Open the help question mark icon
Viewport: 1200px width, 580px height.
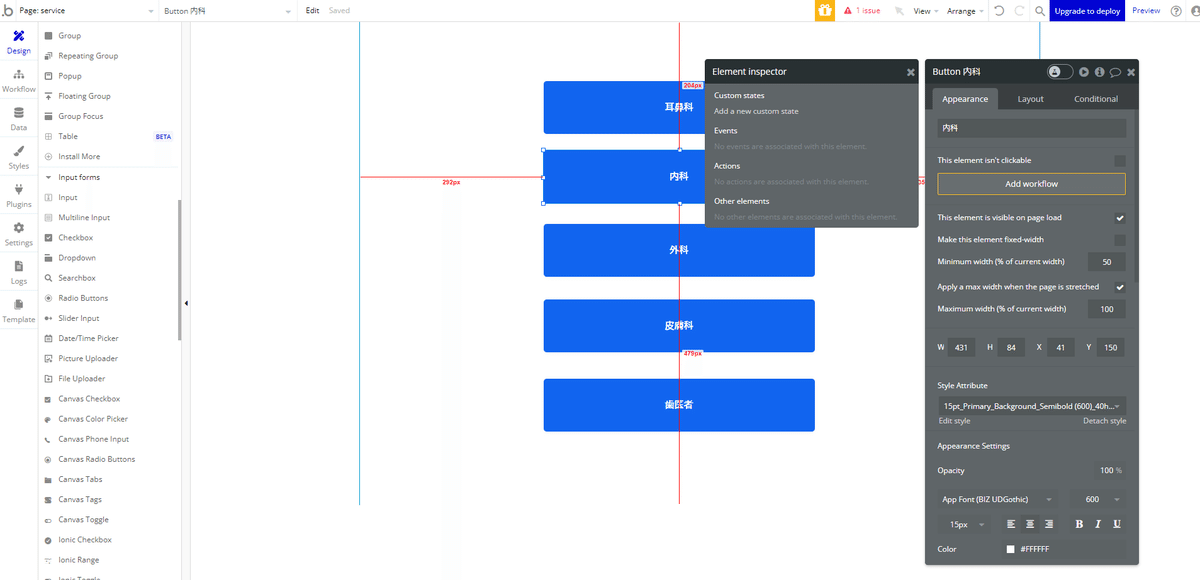(x=1175, y=10)
